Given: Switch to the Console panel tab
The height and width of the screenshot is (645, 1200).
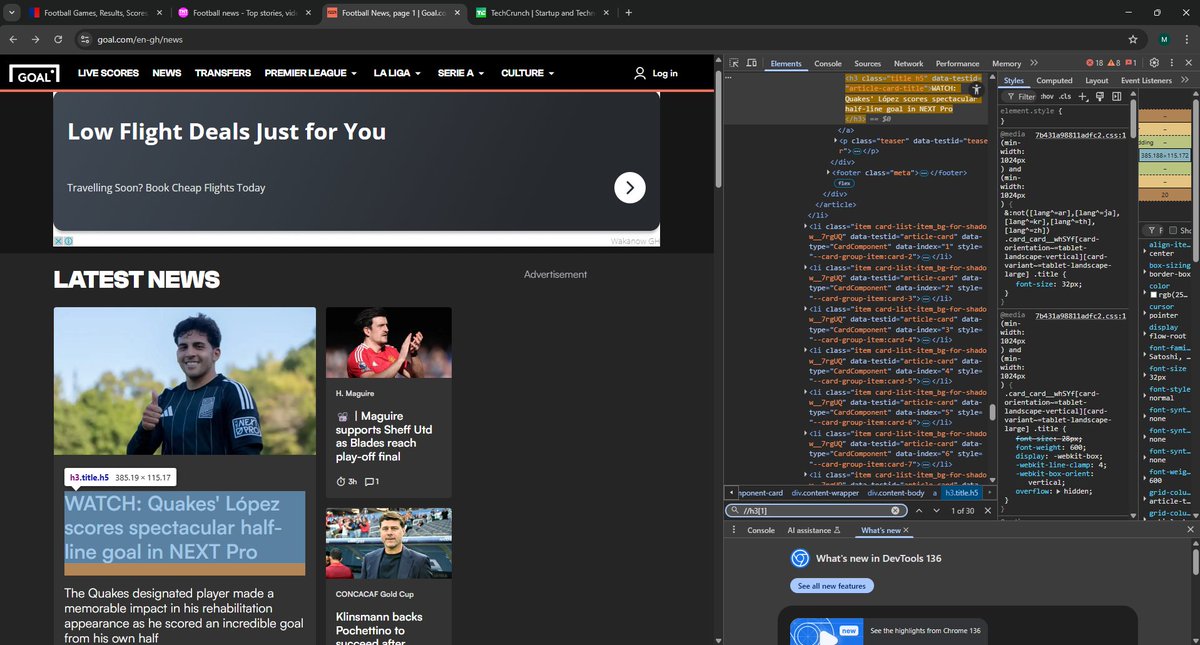Looking at the screenshot, I should tap(827, 63).
